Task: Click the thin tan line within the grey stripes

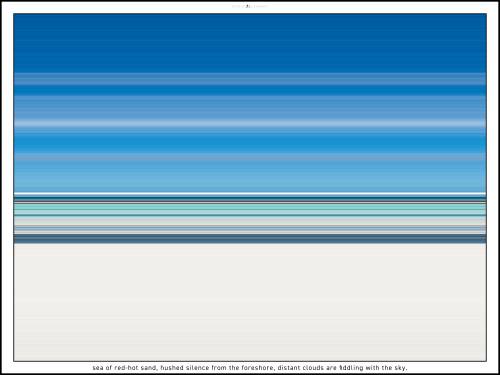Action: [250, 225]
